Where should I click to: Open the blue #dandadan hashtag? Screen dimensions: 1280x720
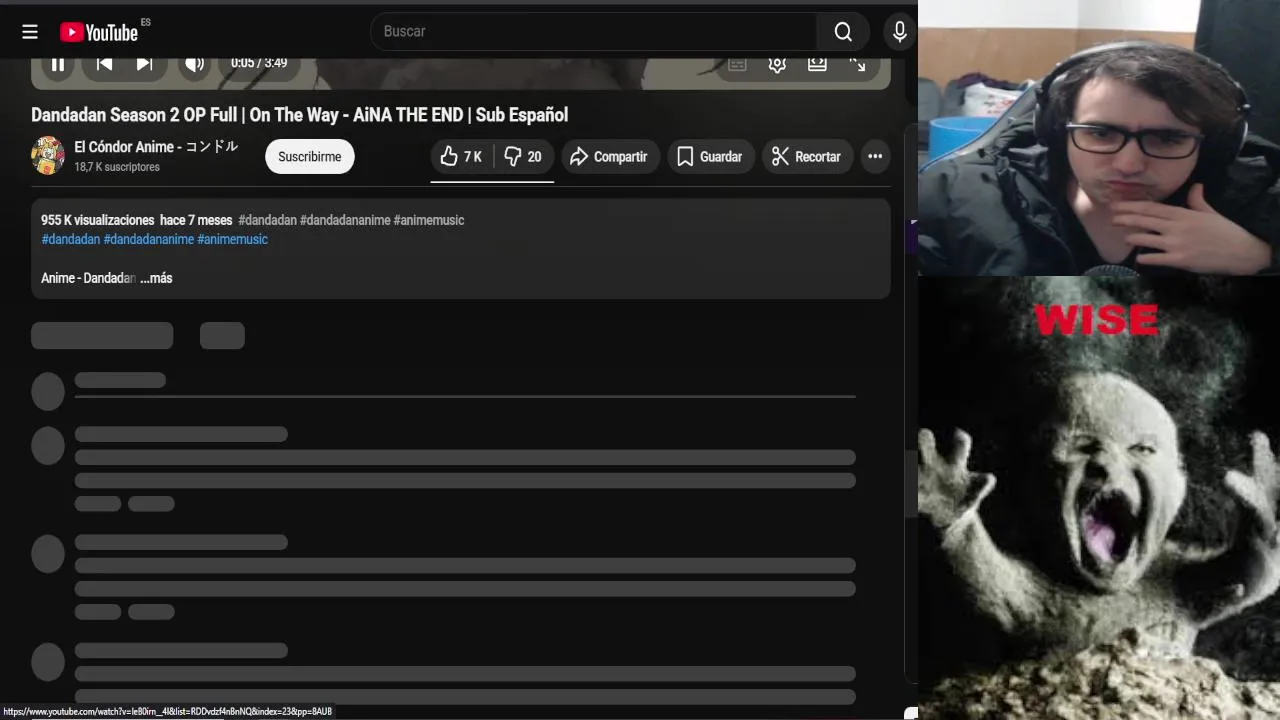pyautogui.click(x=71, y=240)
